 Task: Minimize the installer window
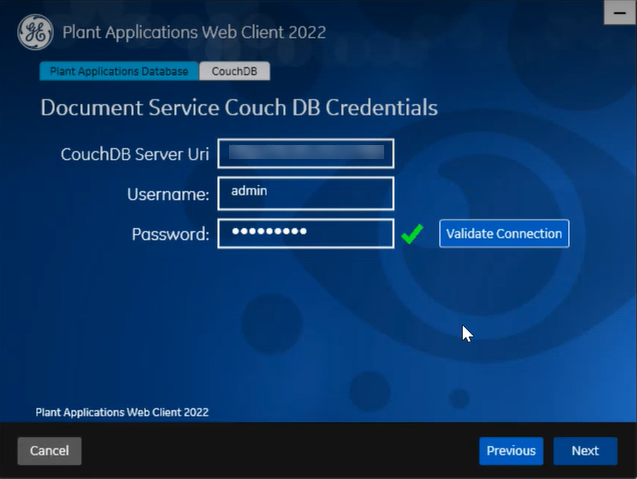[620, 13]
